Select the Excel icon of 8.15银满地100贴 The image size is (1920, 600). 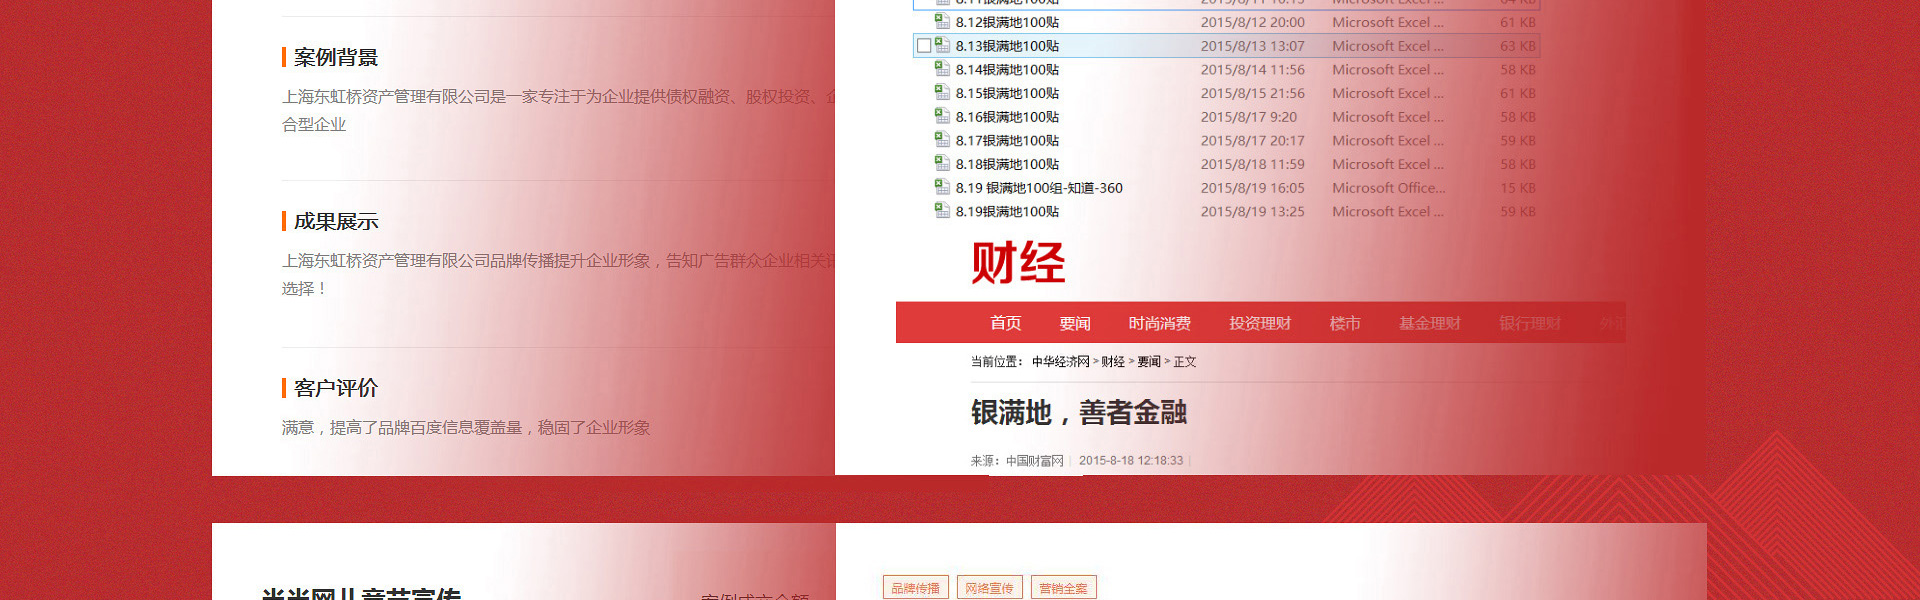click(942, 92)
